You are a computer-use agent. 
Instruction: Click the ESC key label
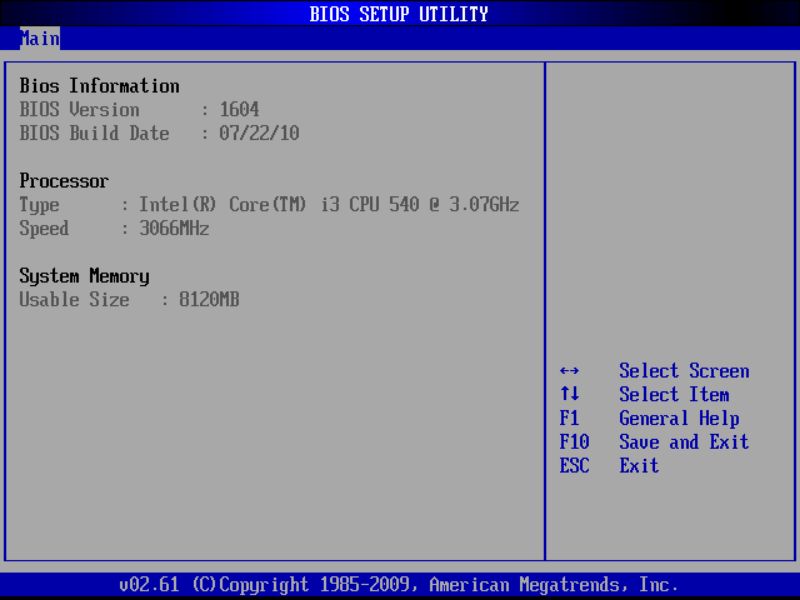pos(574,466)
